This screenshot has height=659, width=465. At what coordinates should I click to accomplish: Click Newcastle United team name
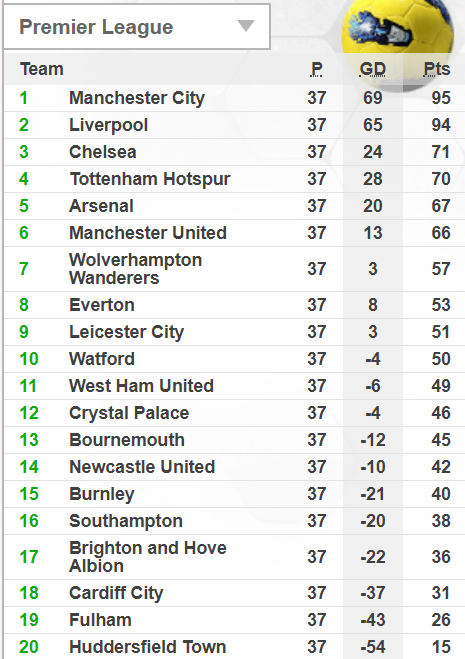click(142, 467)
